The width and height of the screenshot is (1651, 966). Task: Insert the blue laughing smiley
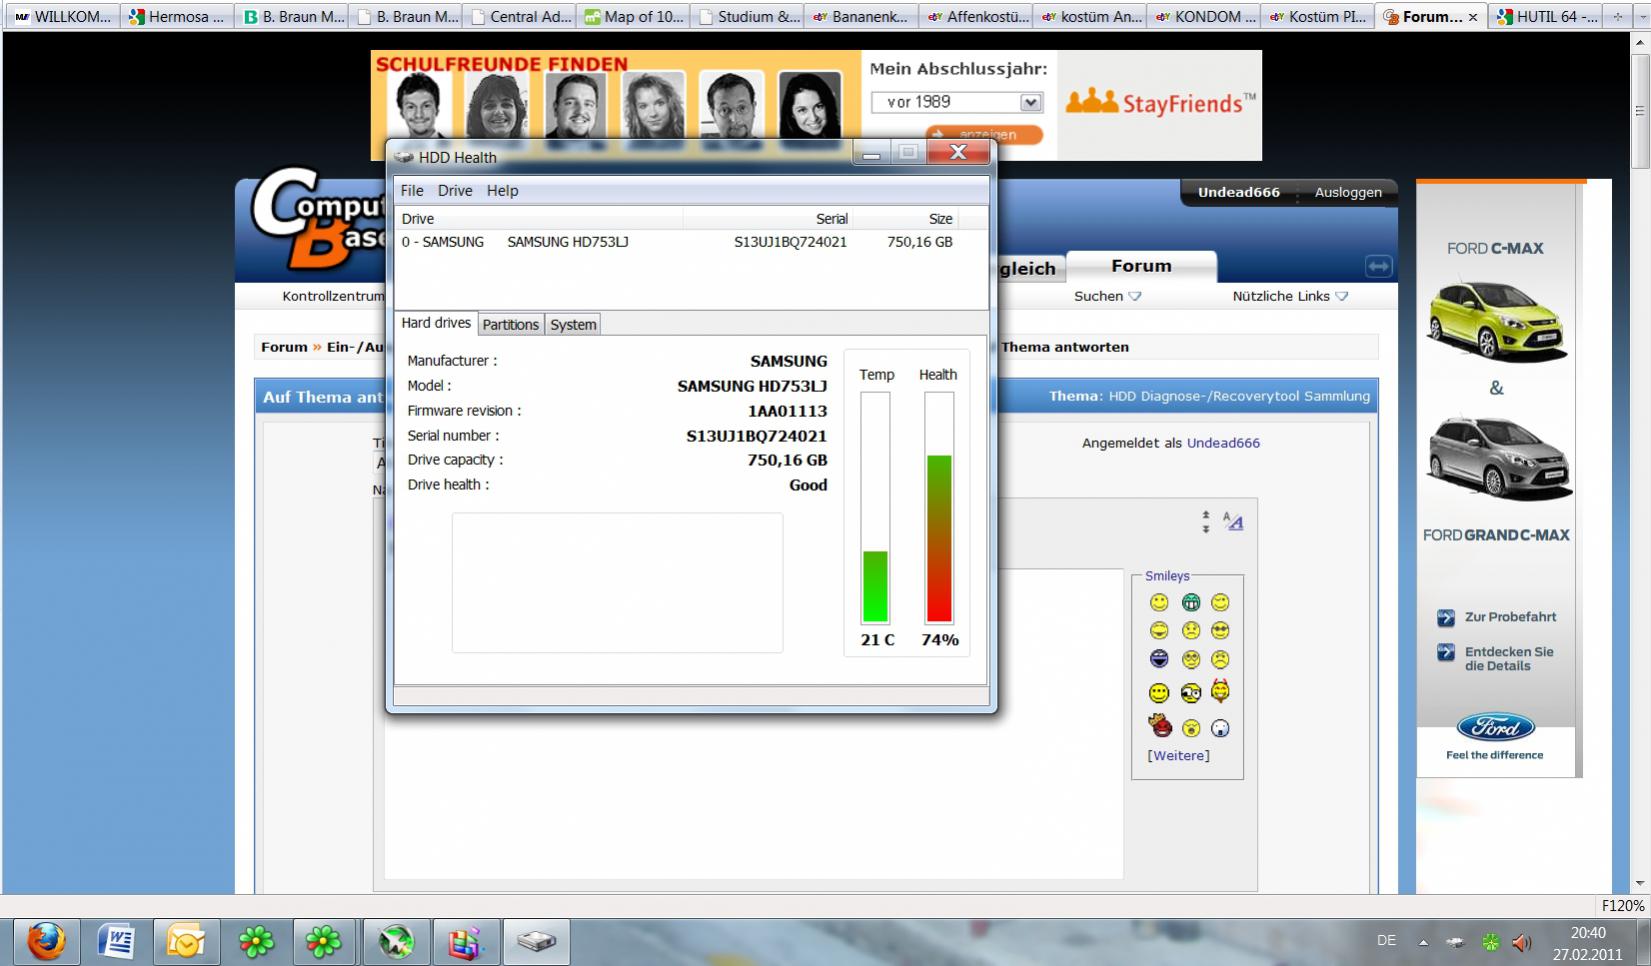pyautogui.click(x=1159, y=659)
